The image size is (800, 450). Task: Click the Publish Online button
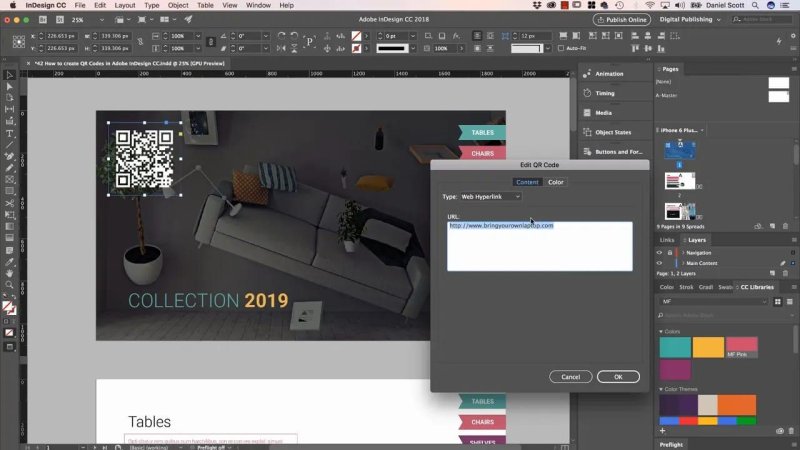[x=622, y=19]
